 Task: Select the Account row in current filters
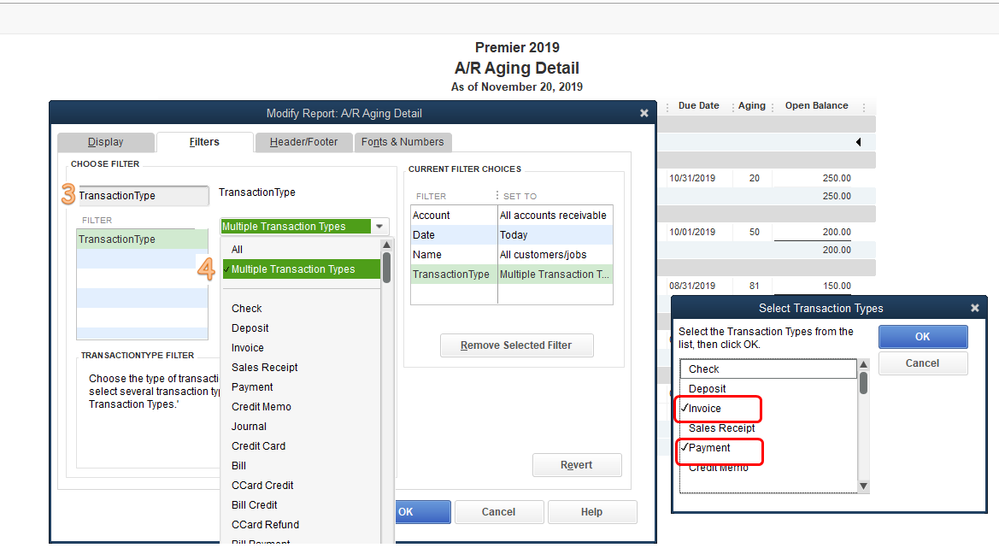pyautogui.click(x=512, y=215)
